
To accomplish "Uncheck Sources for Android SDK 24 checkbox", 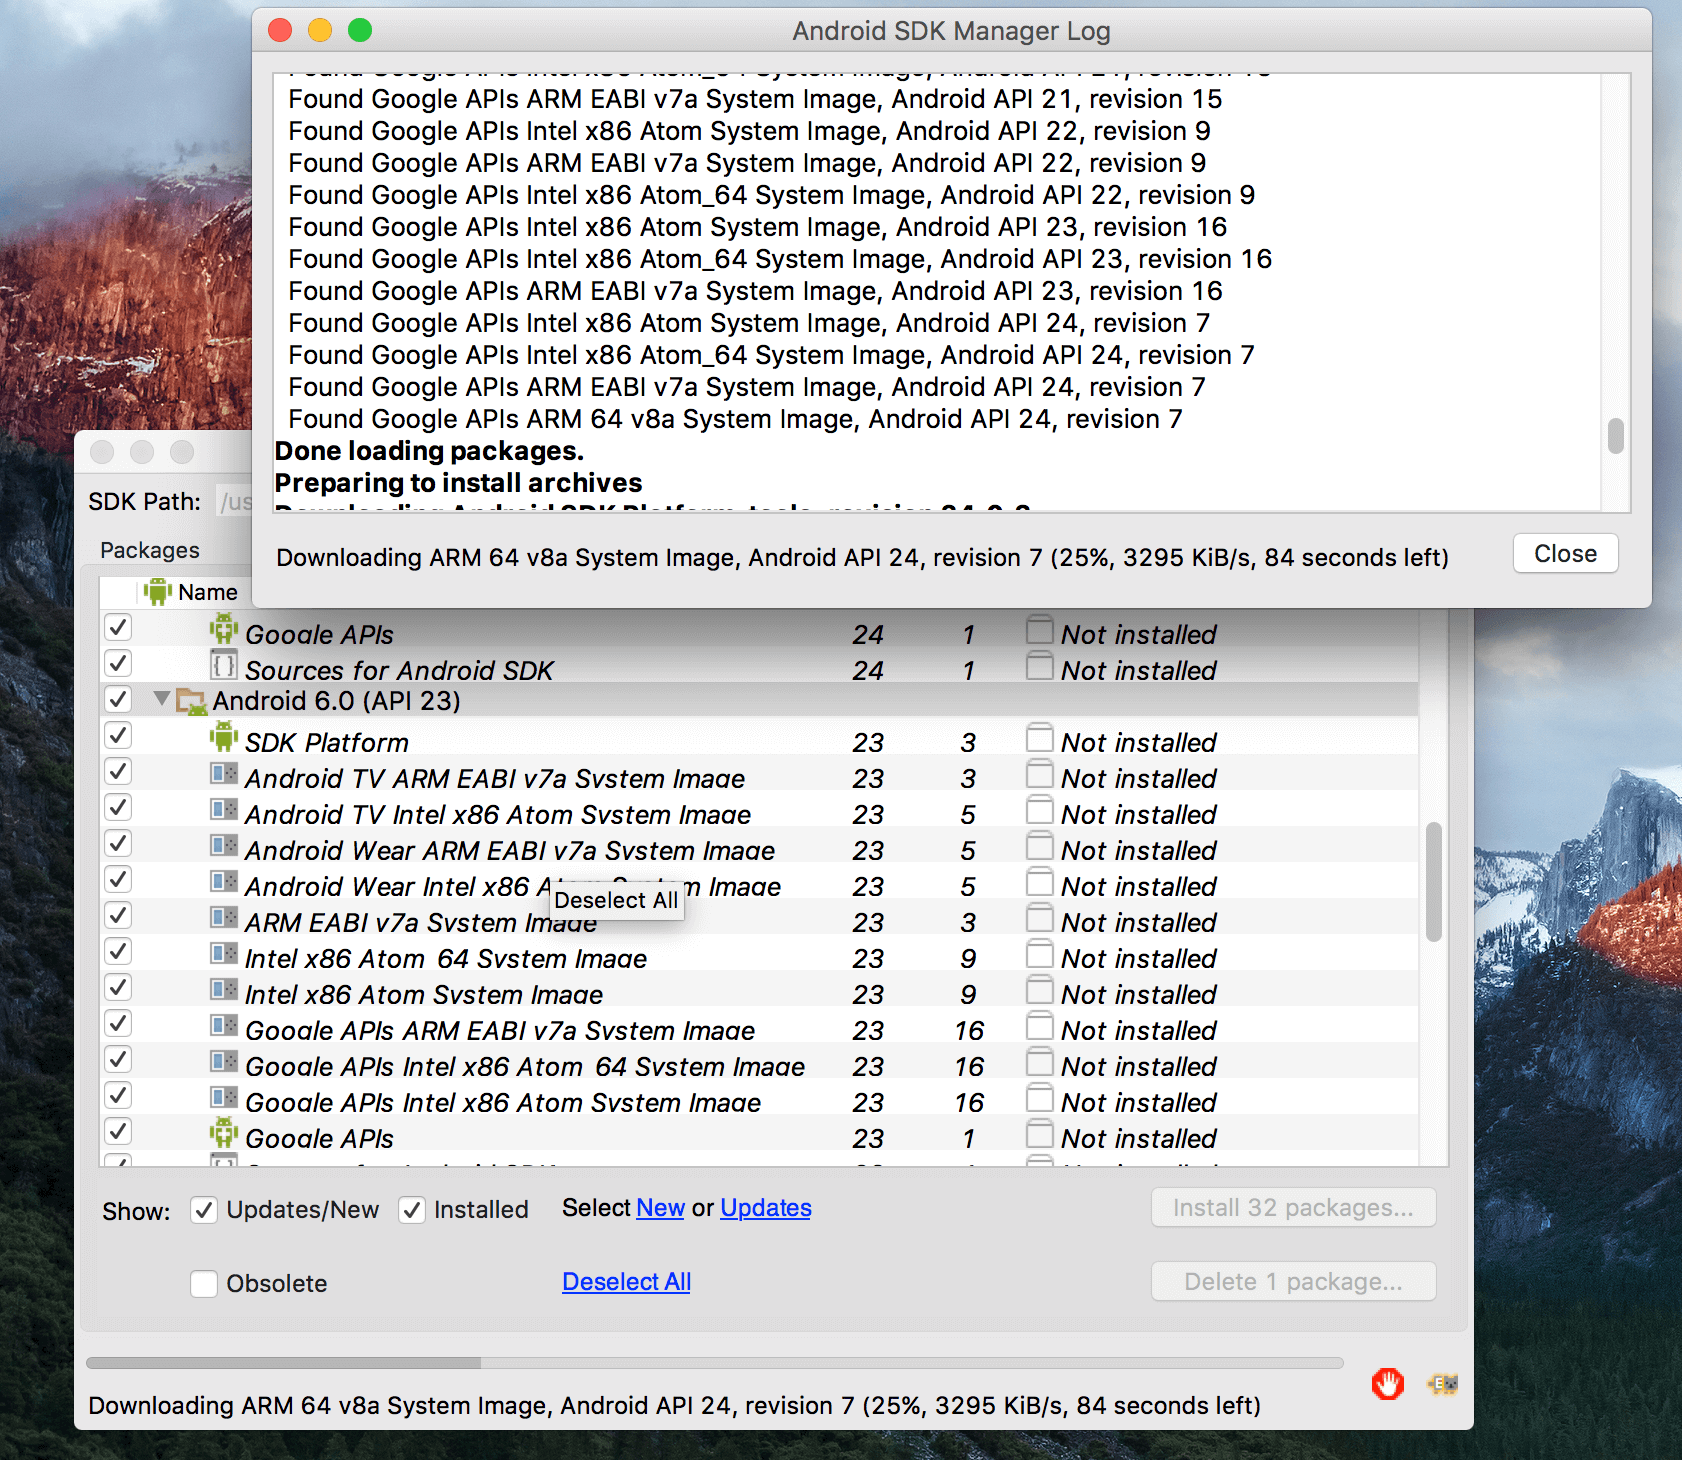I will point(118,663).
